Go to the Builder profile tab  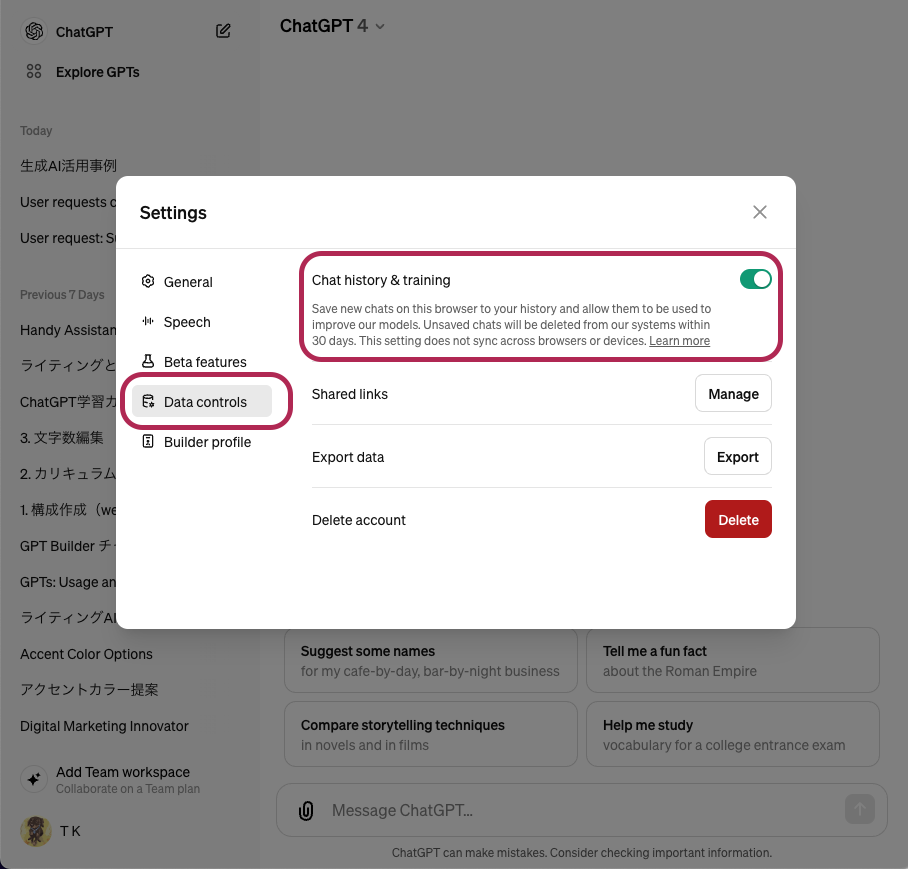202,442
